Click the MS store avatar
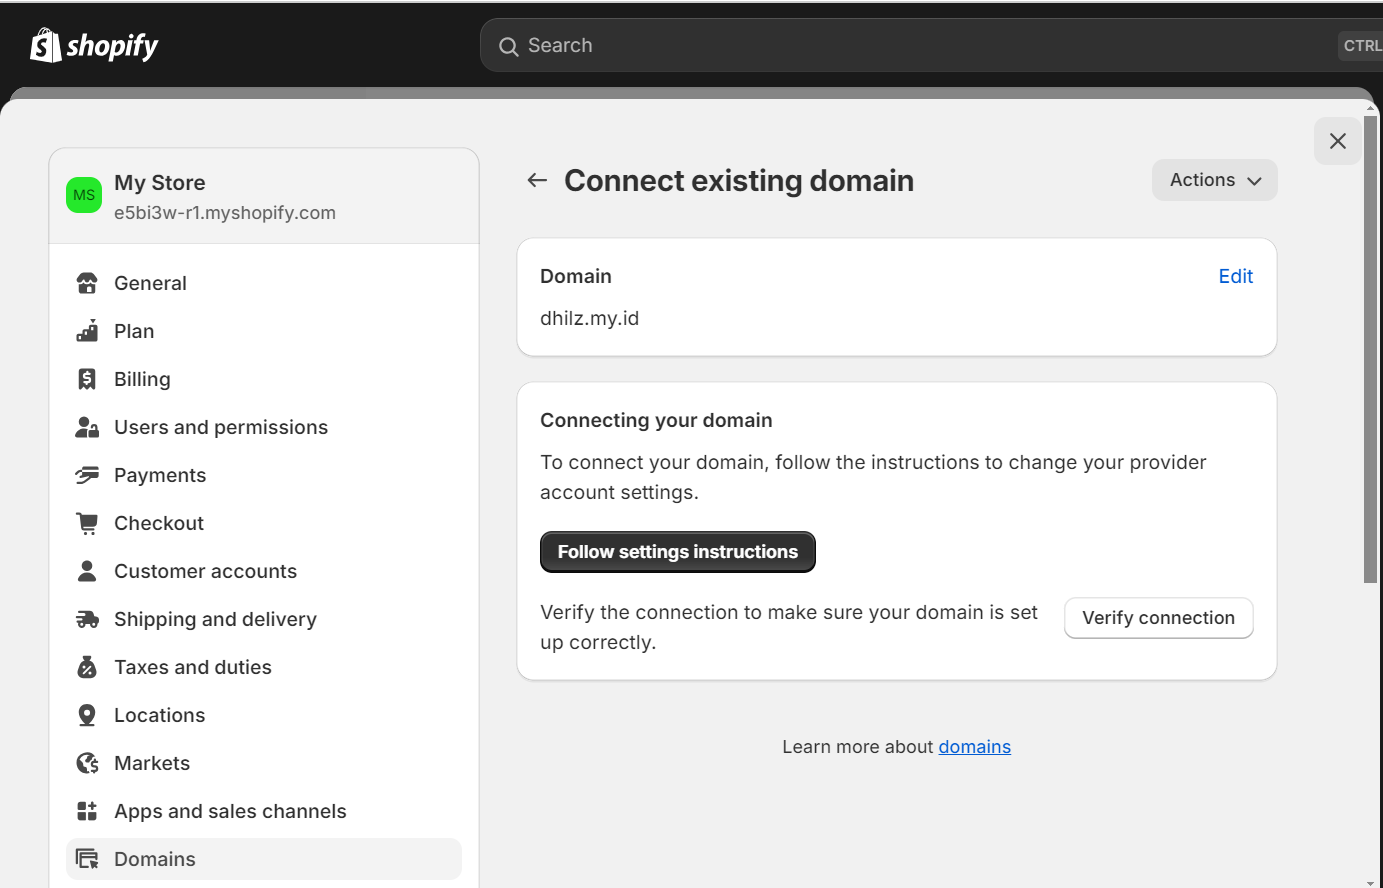The width and height of the screenshot is (1383, 888). point(84,195)
